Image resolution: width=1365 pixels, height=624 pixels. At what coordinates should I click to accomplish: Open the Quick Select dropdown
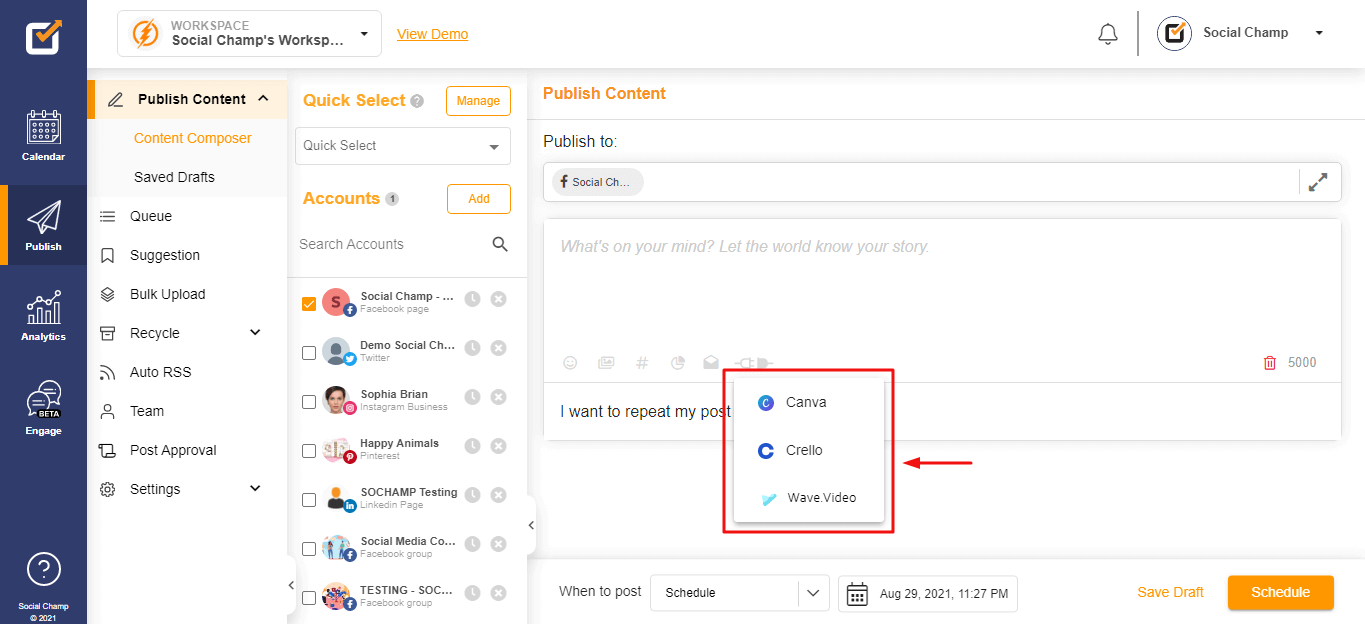(403, 146)
